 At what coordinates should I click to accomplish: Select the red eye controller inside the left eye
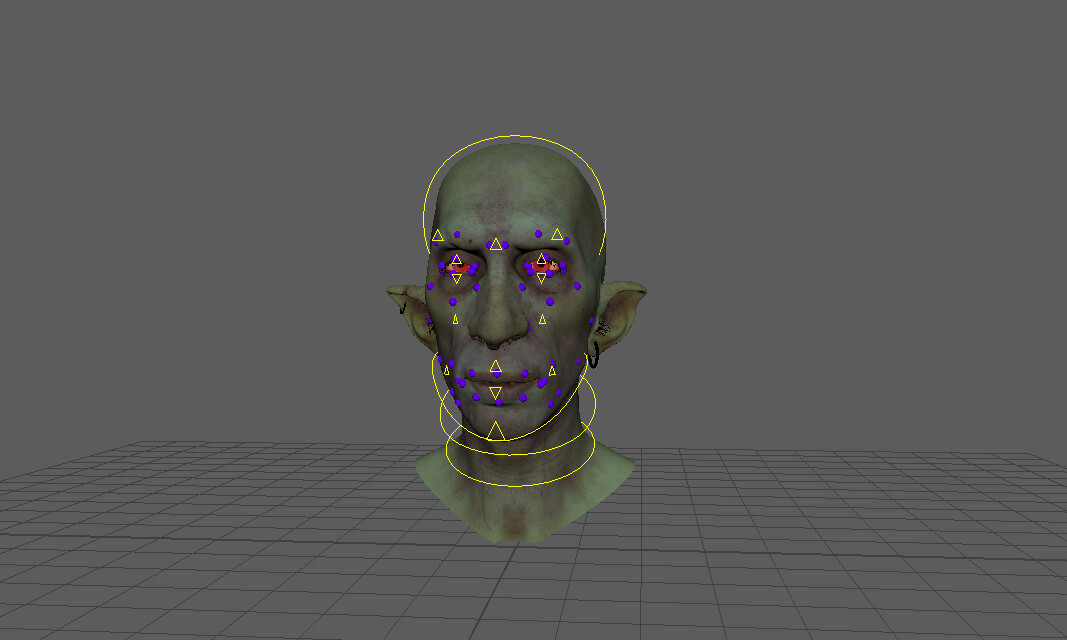460,265
